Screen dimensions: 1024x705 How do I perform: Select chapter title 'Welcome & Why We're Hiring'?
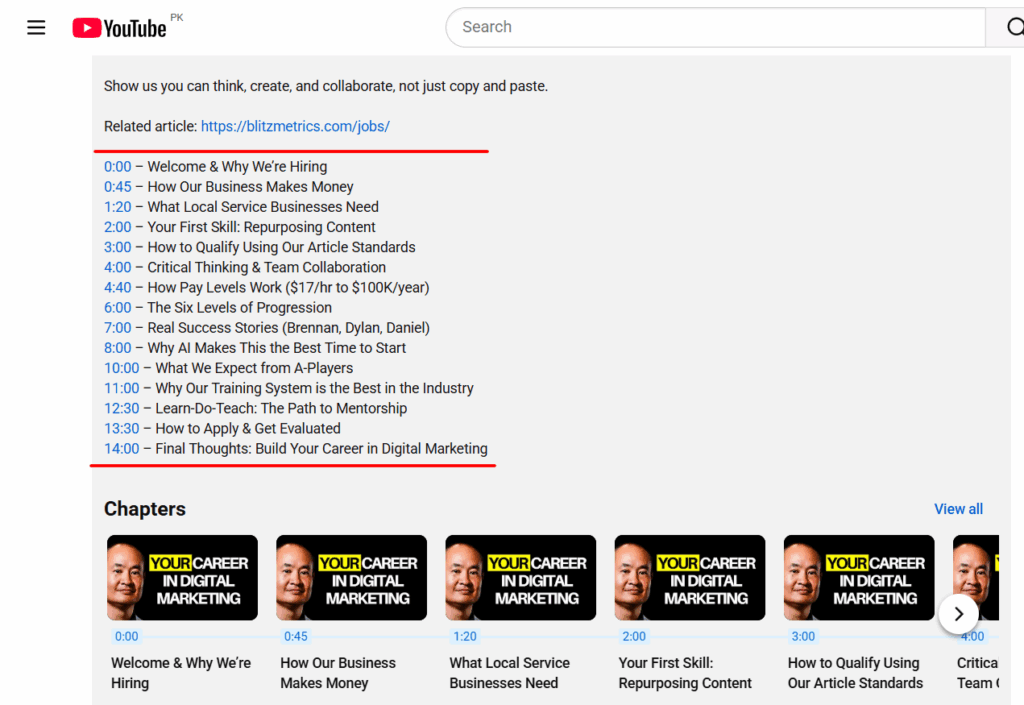pyautogui.click(x=181, y=673)
